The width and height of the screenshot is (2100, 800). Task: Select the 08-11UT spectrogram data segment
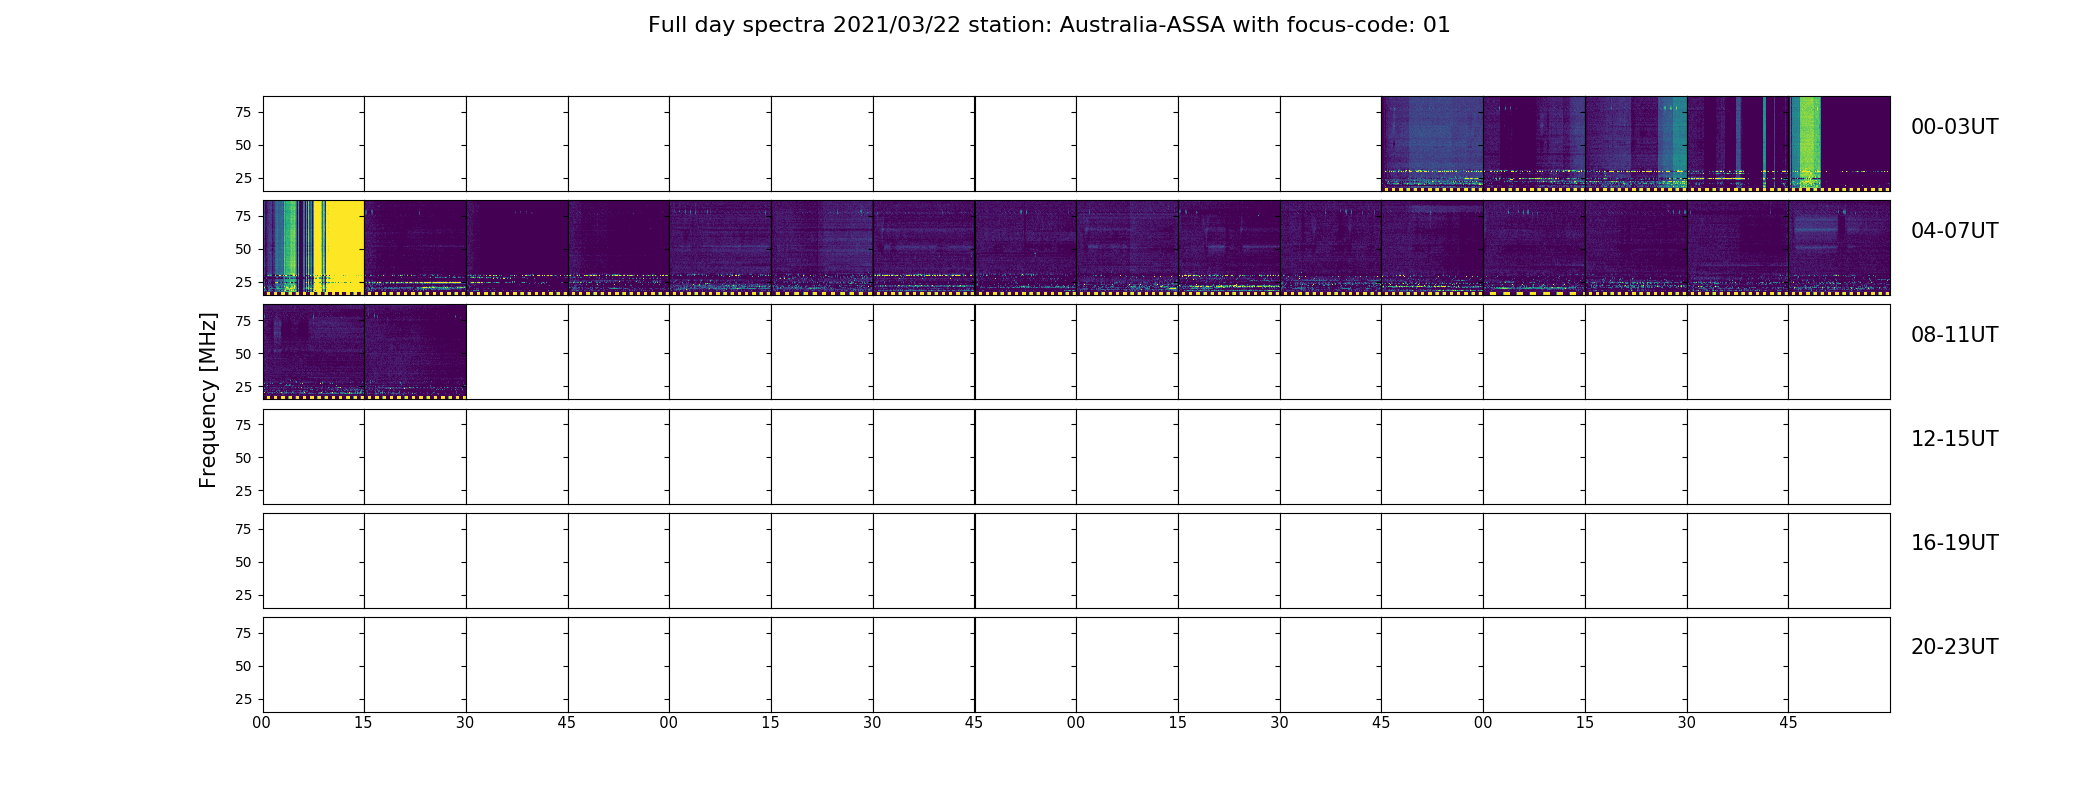pyautogui.click(x=364, y=352)
